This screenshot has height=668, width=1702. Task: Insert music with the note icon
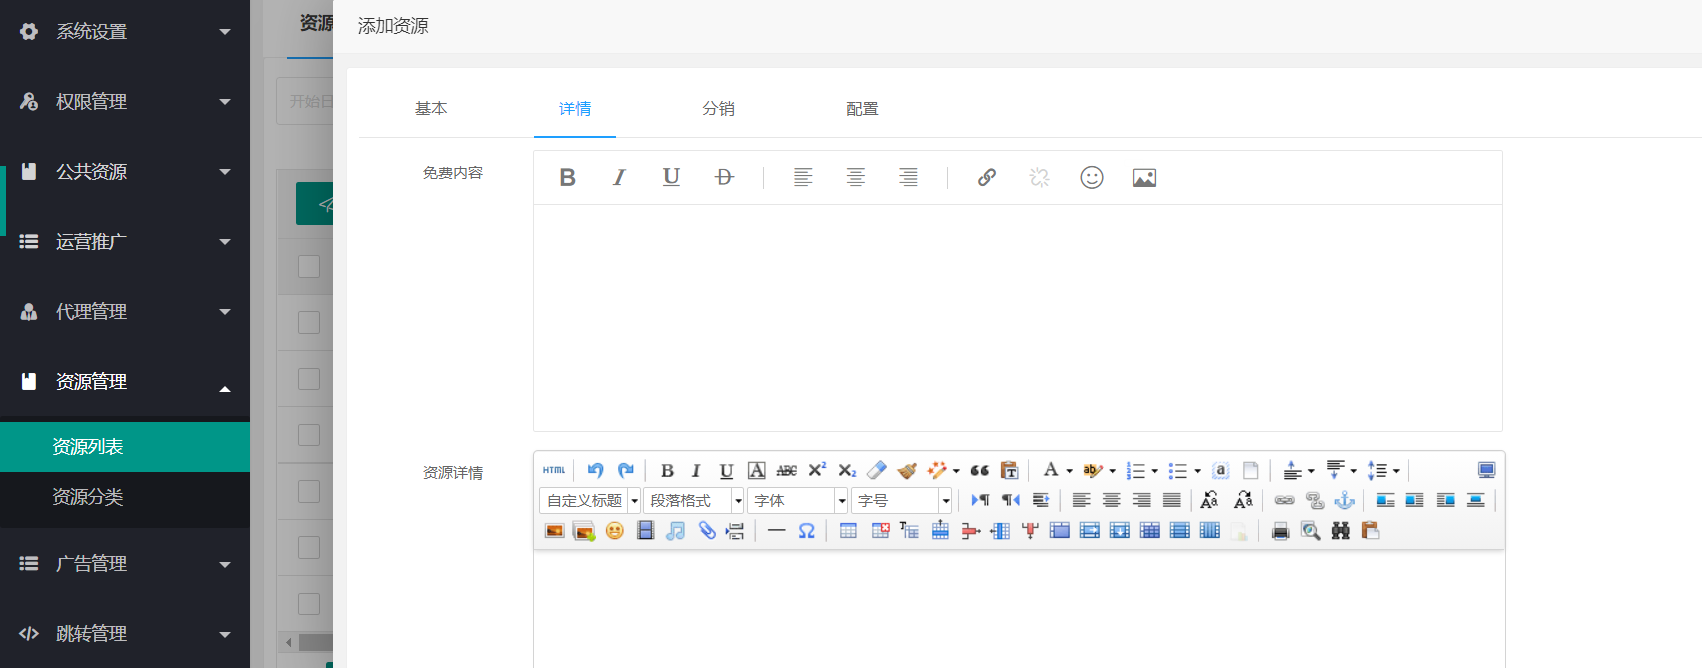click(676, 531)
